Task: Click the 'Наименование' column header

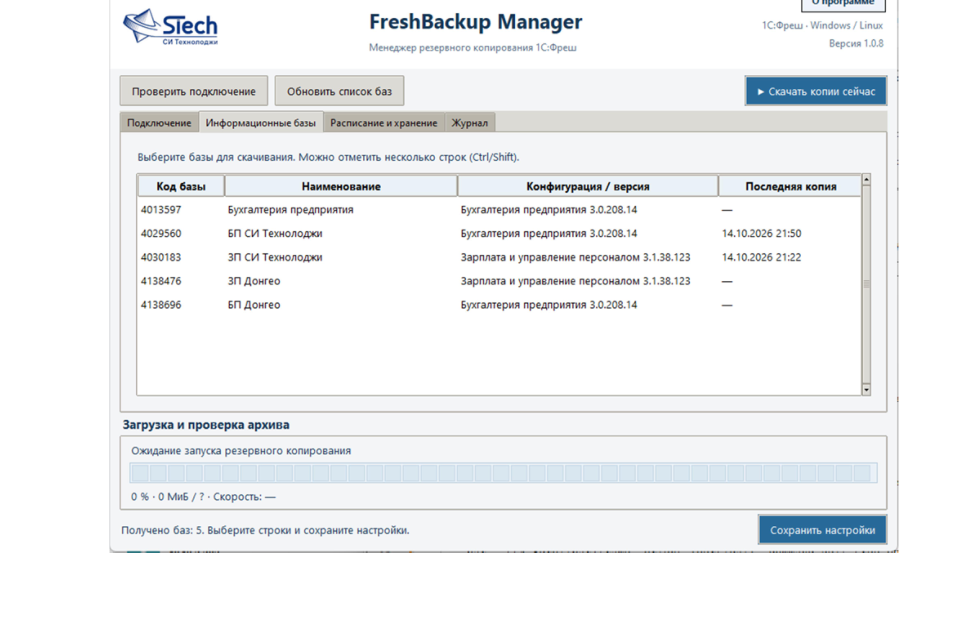Action: click(341, 186)
